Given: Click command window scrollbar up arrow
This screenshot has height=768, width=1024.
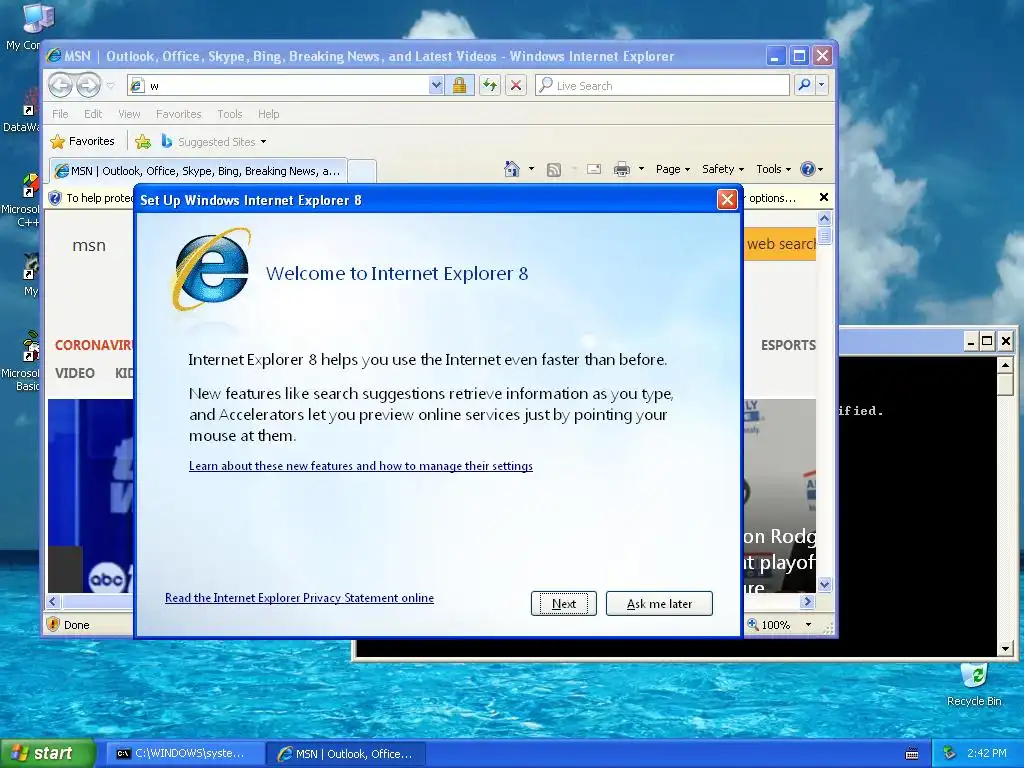Looking at the screenshot, I should tap(1005, 364).
